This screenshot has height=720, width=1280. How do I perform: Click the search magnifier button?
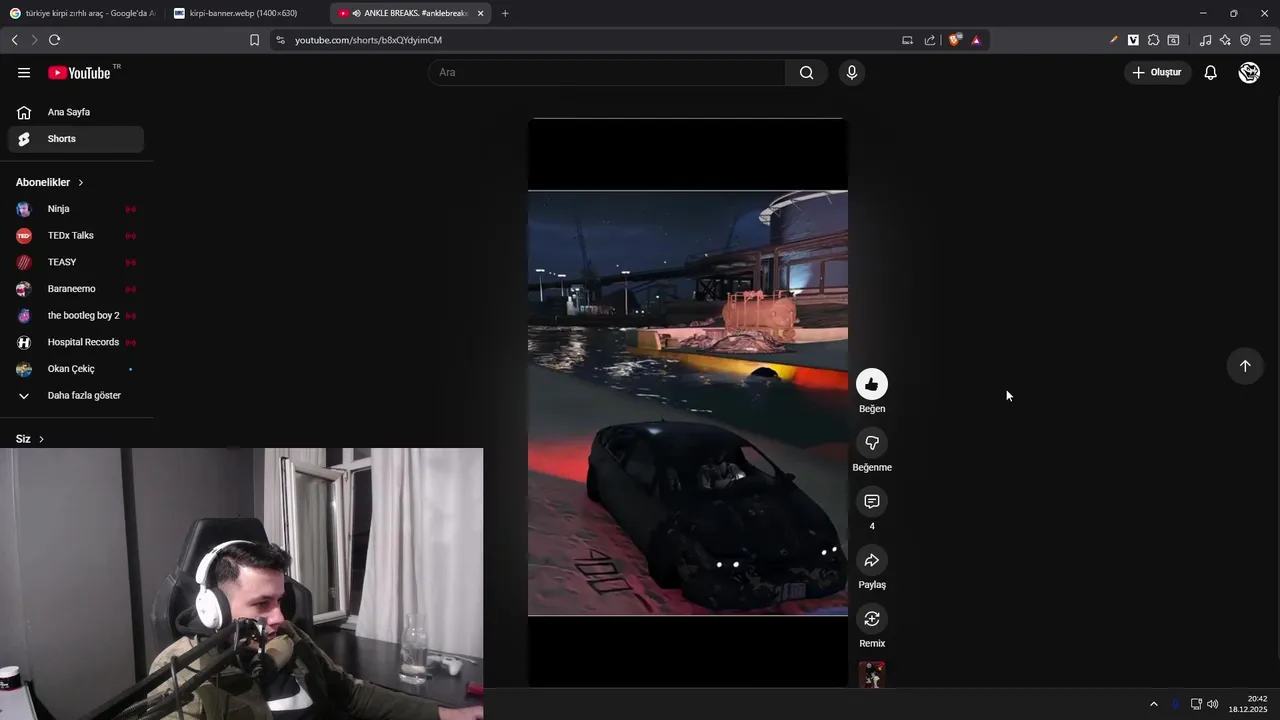pos(806,72)
